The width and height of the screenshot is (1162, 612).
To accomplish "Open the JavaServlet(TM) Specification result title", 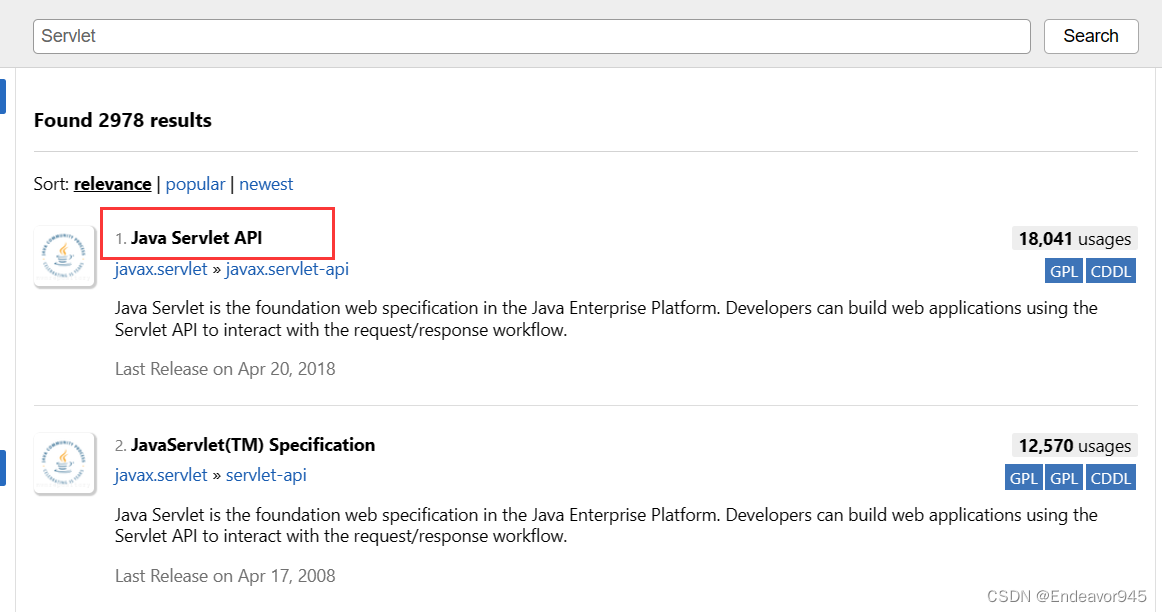I will pos(253,445).
